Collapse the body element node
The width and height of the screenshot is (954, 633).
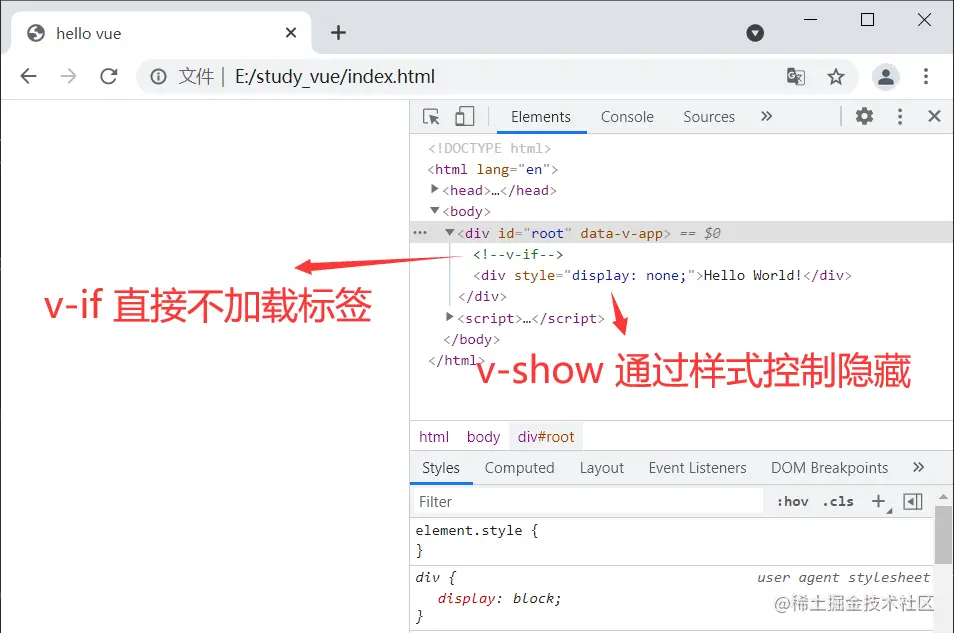(x=434, y=211)
